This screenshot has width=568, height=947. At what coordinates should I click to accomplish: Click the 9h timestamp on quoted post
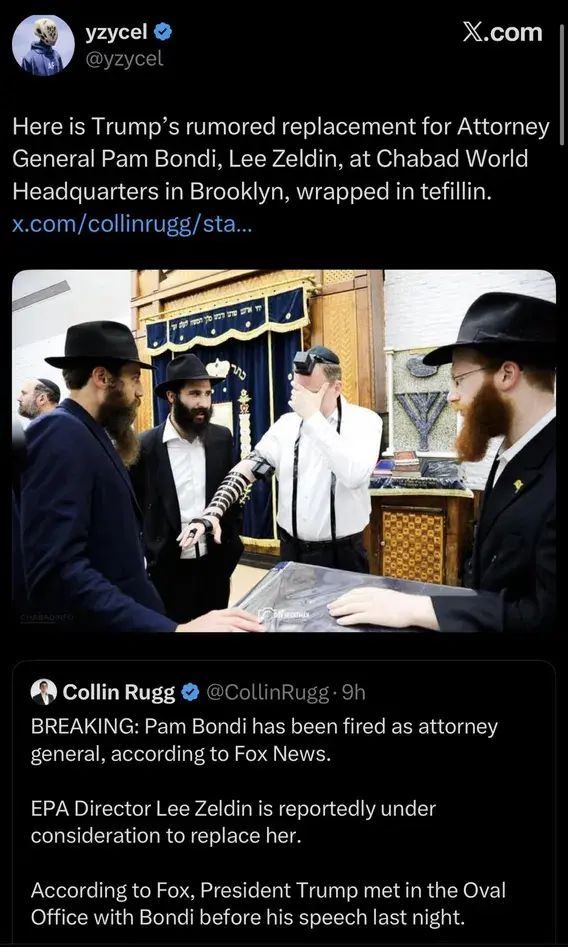[x=353, y=692]
